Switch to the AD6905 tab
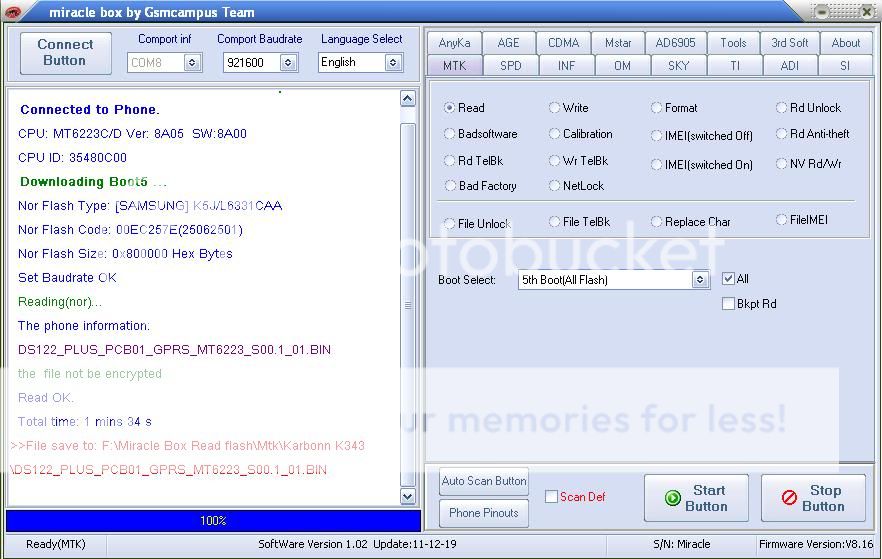Screen dimensions: 882x559 (675, 43)
